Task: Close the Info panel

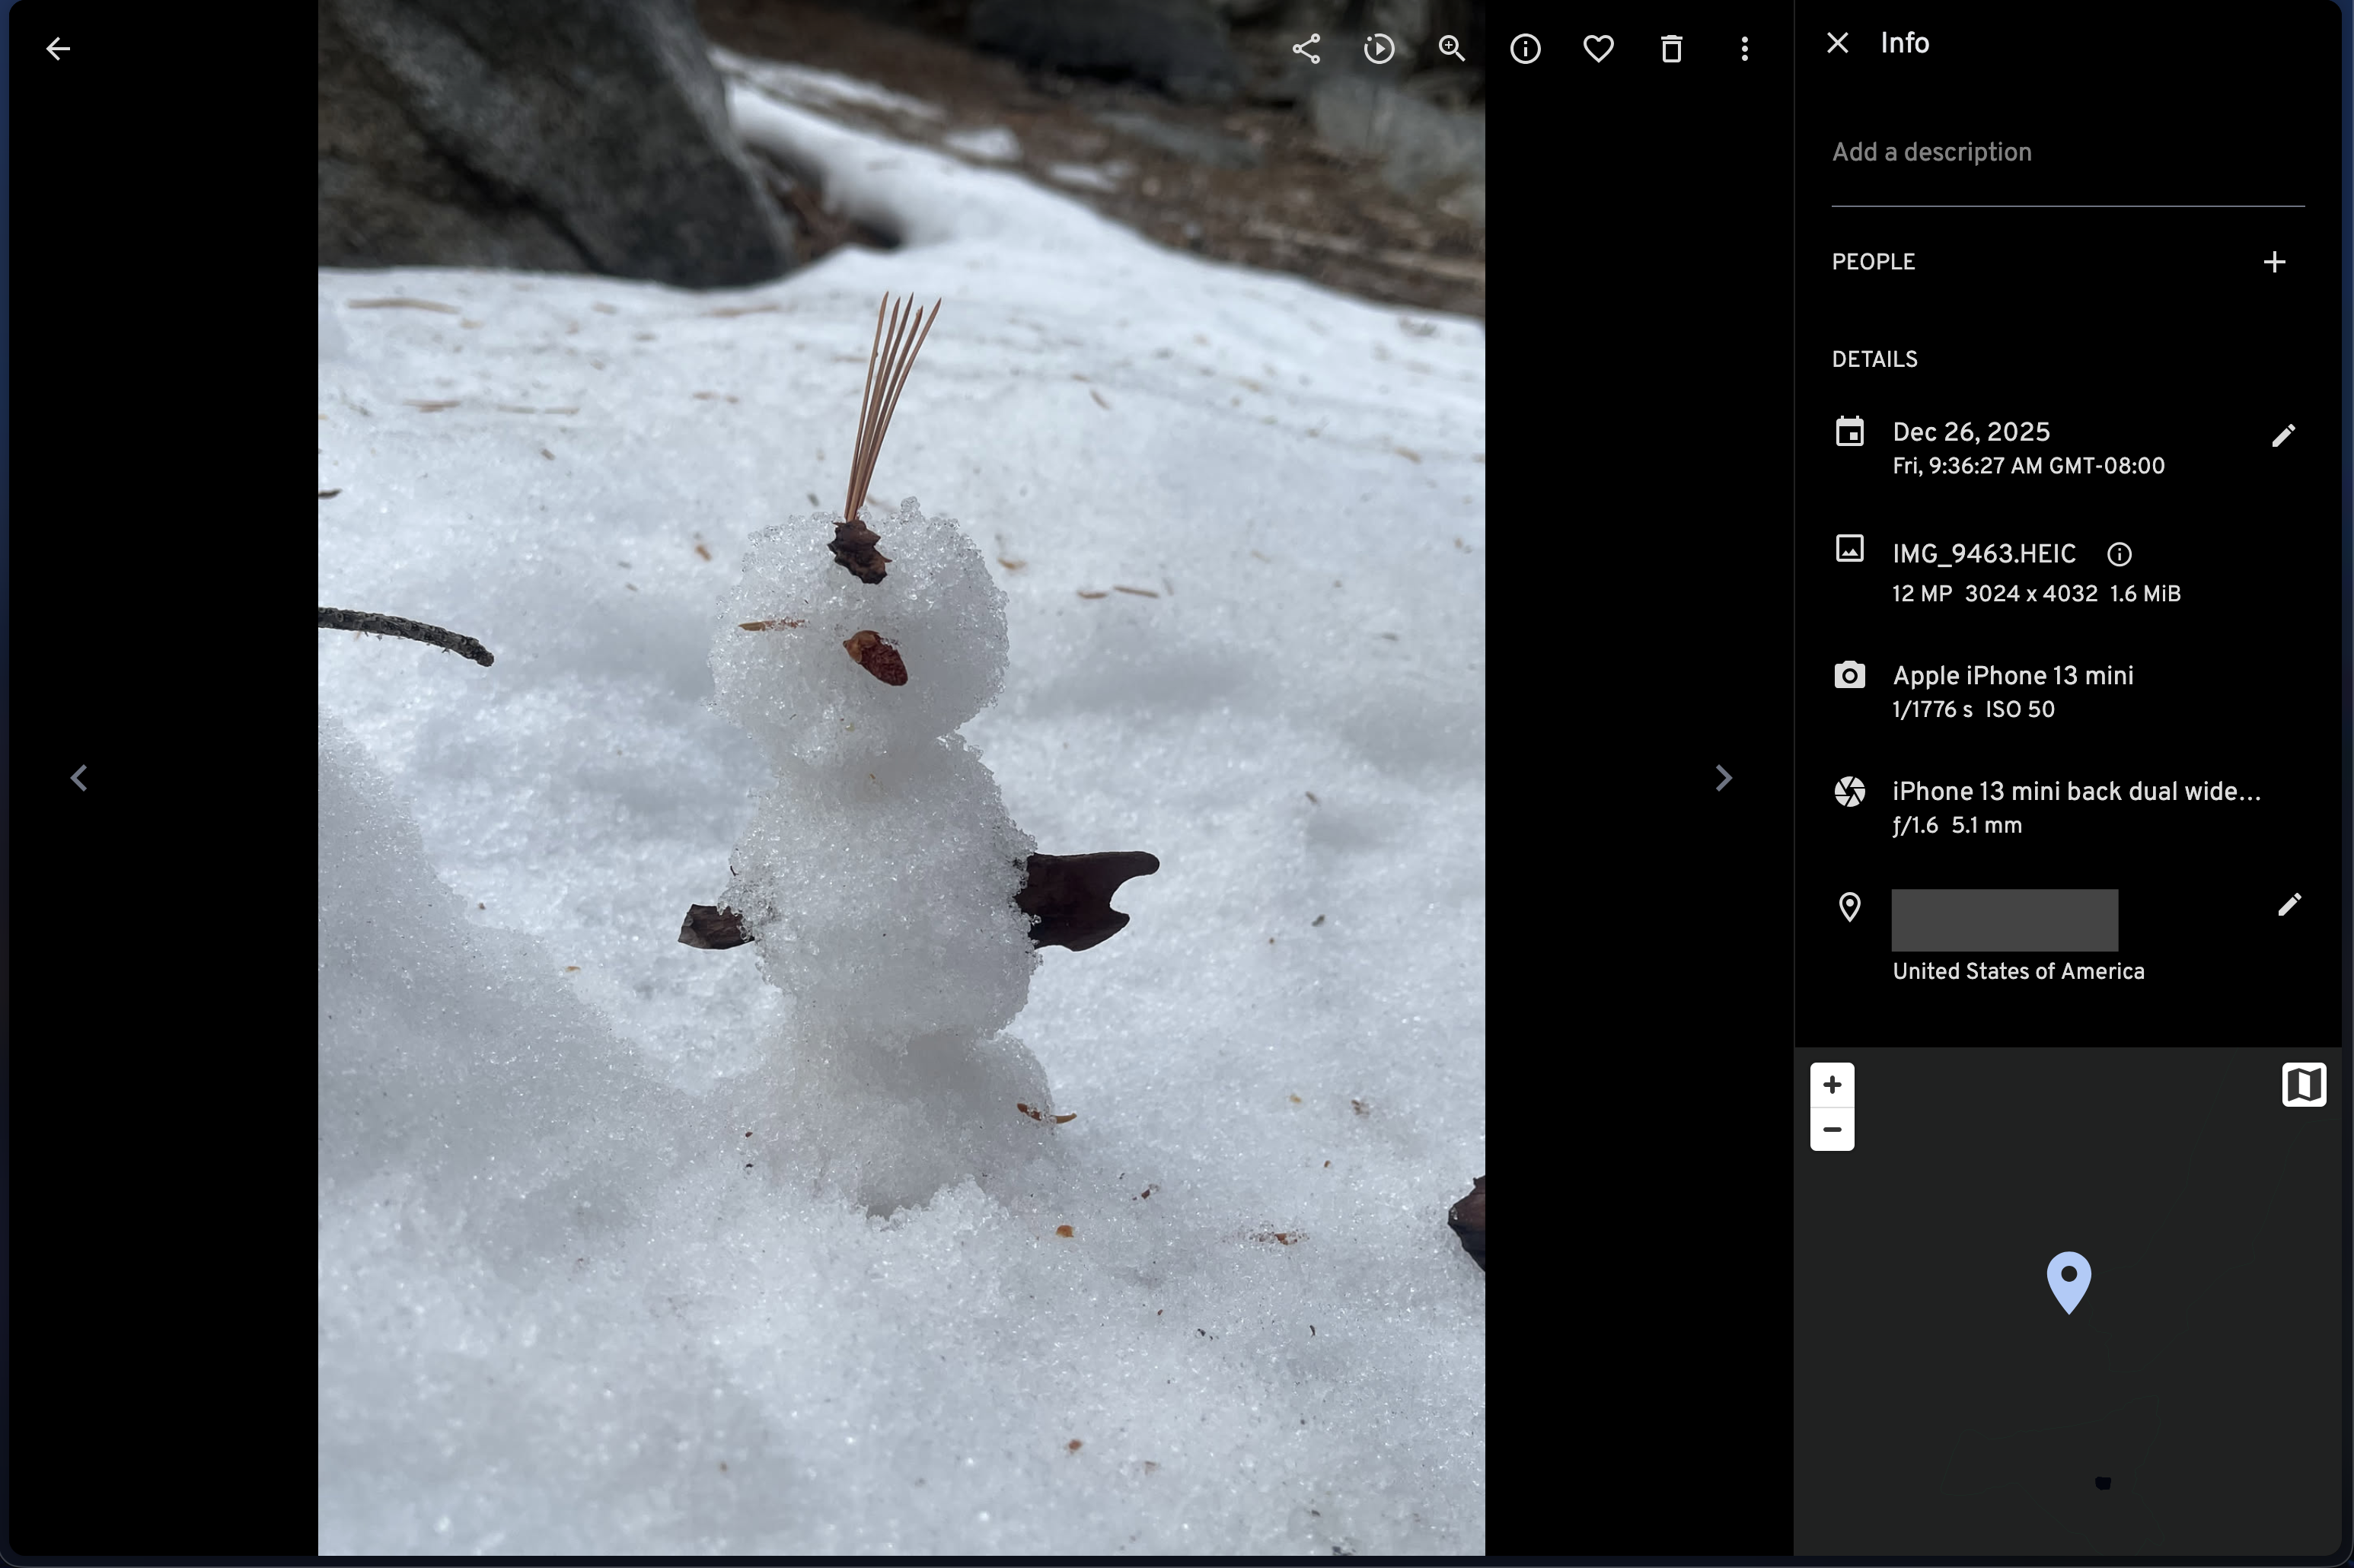Action: pyautogui.click(x=1837, y=43)
